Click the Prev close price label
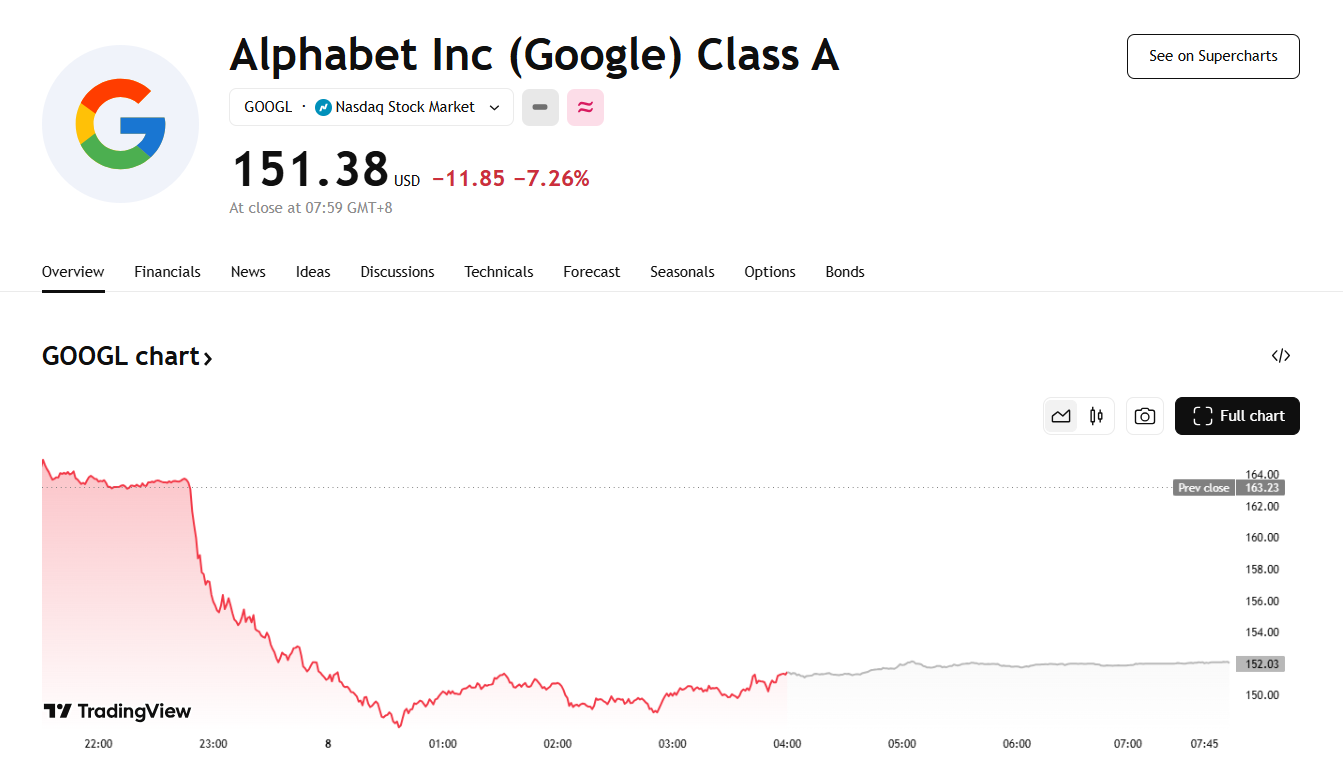The height and width of the screenshot is (783, 1343). [x=1203, y=488]
